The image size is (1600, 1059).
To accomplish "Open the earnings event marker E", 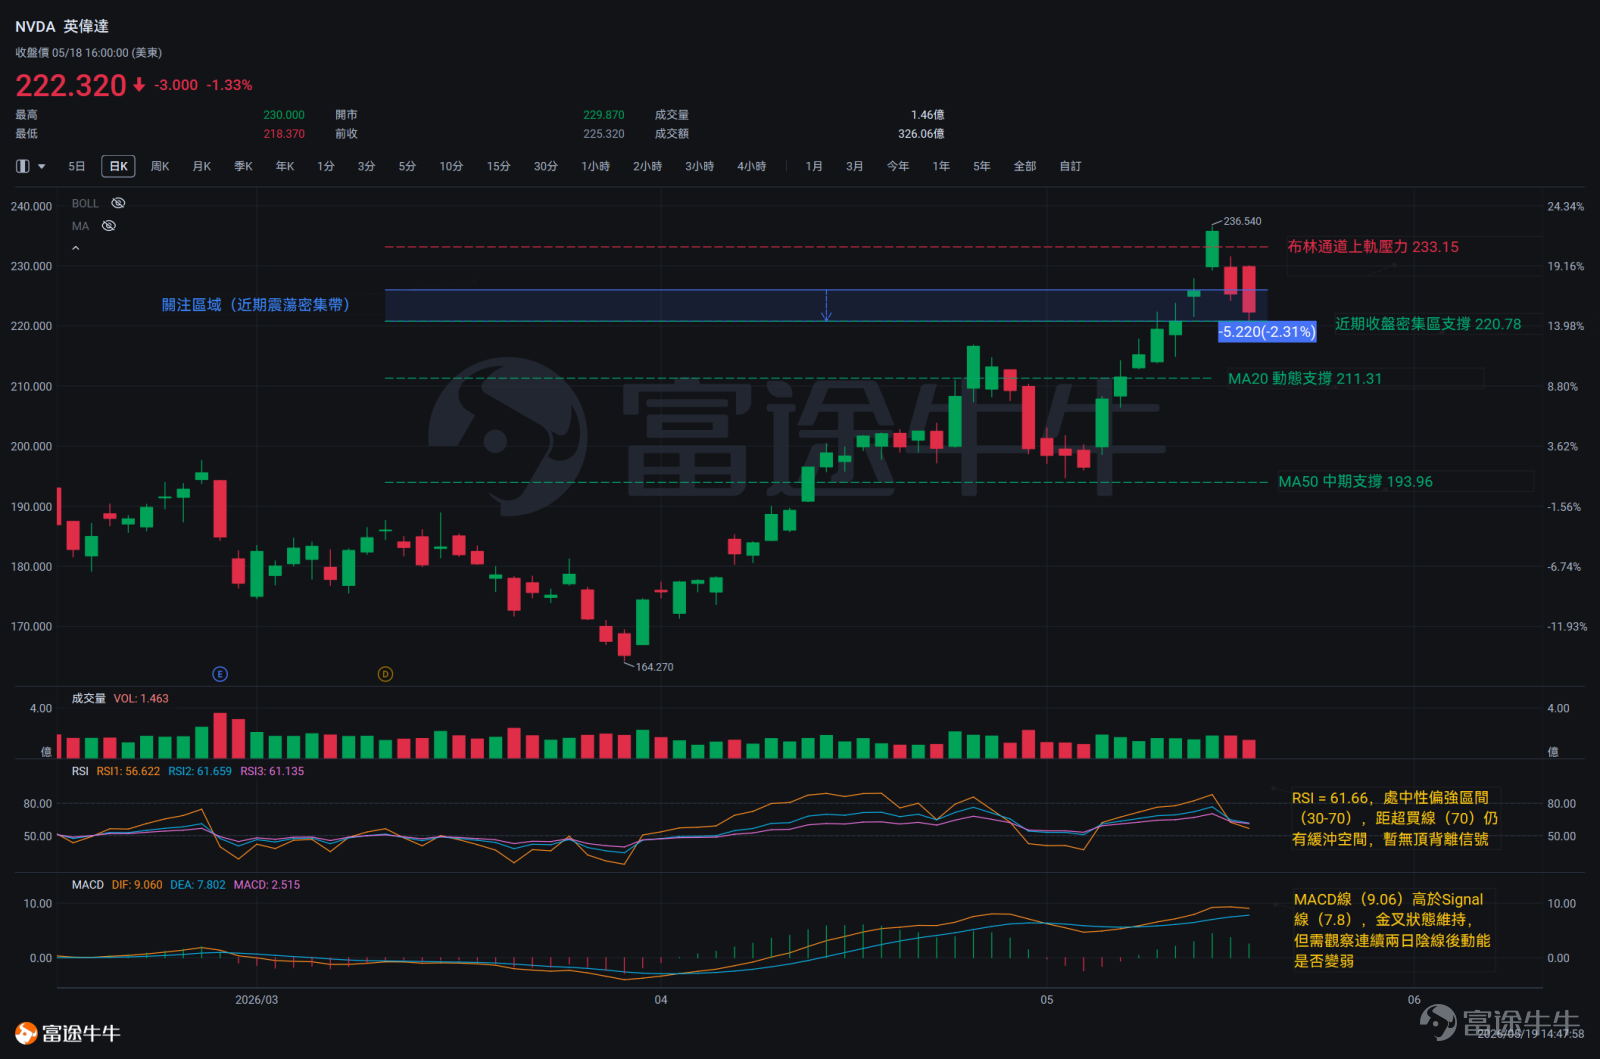I will [x=220, y=674].
